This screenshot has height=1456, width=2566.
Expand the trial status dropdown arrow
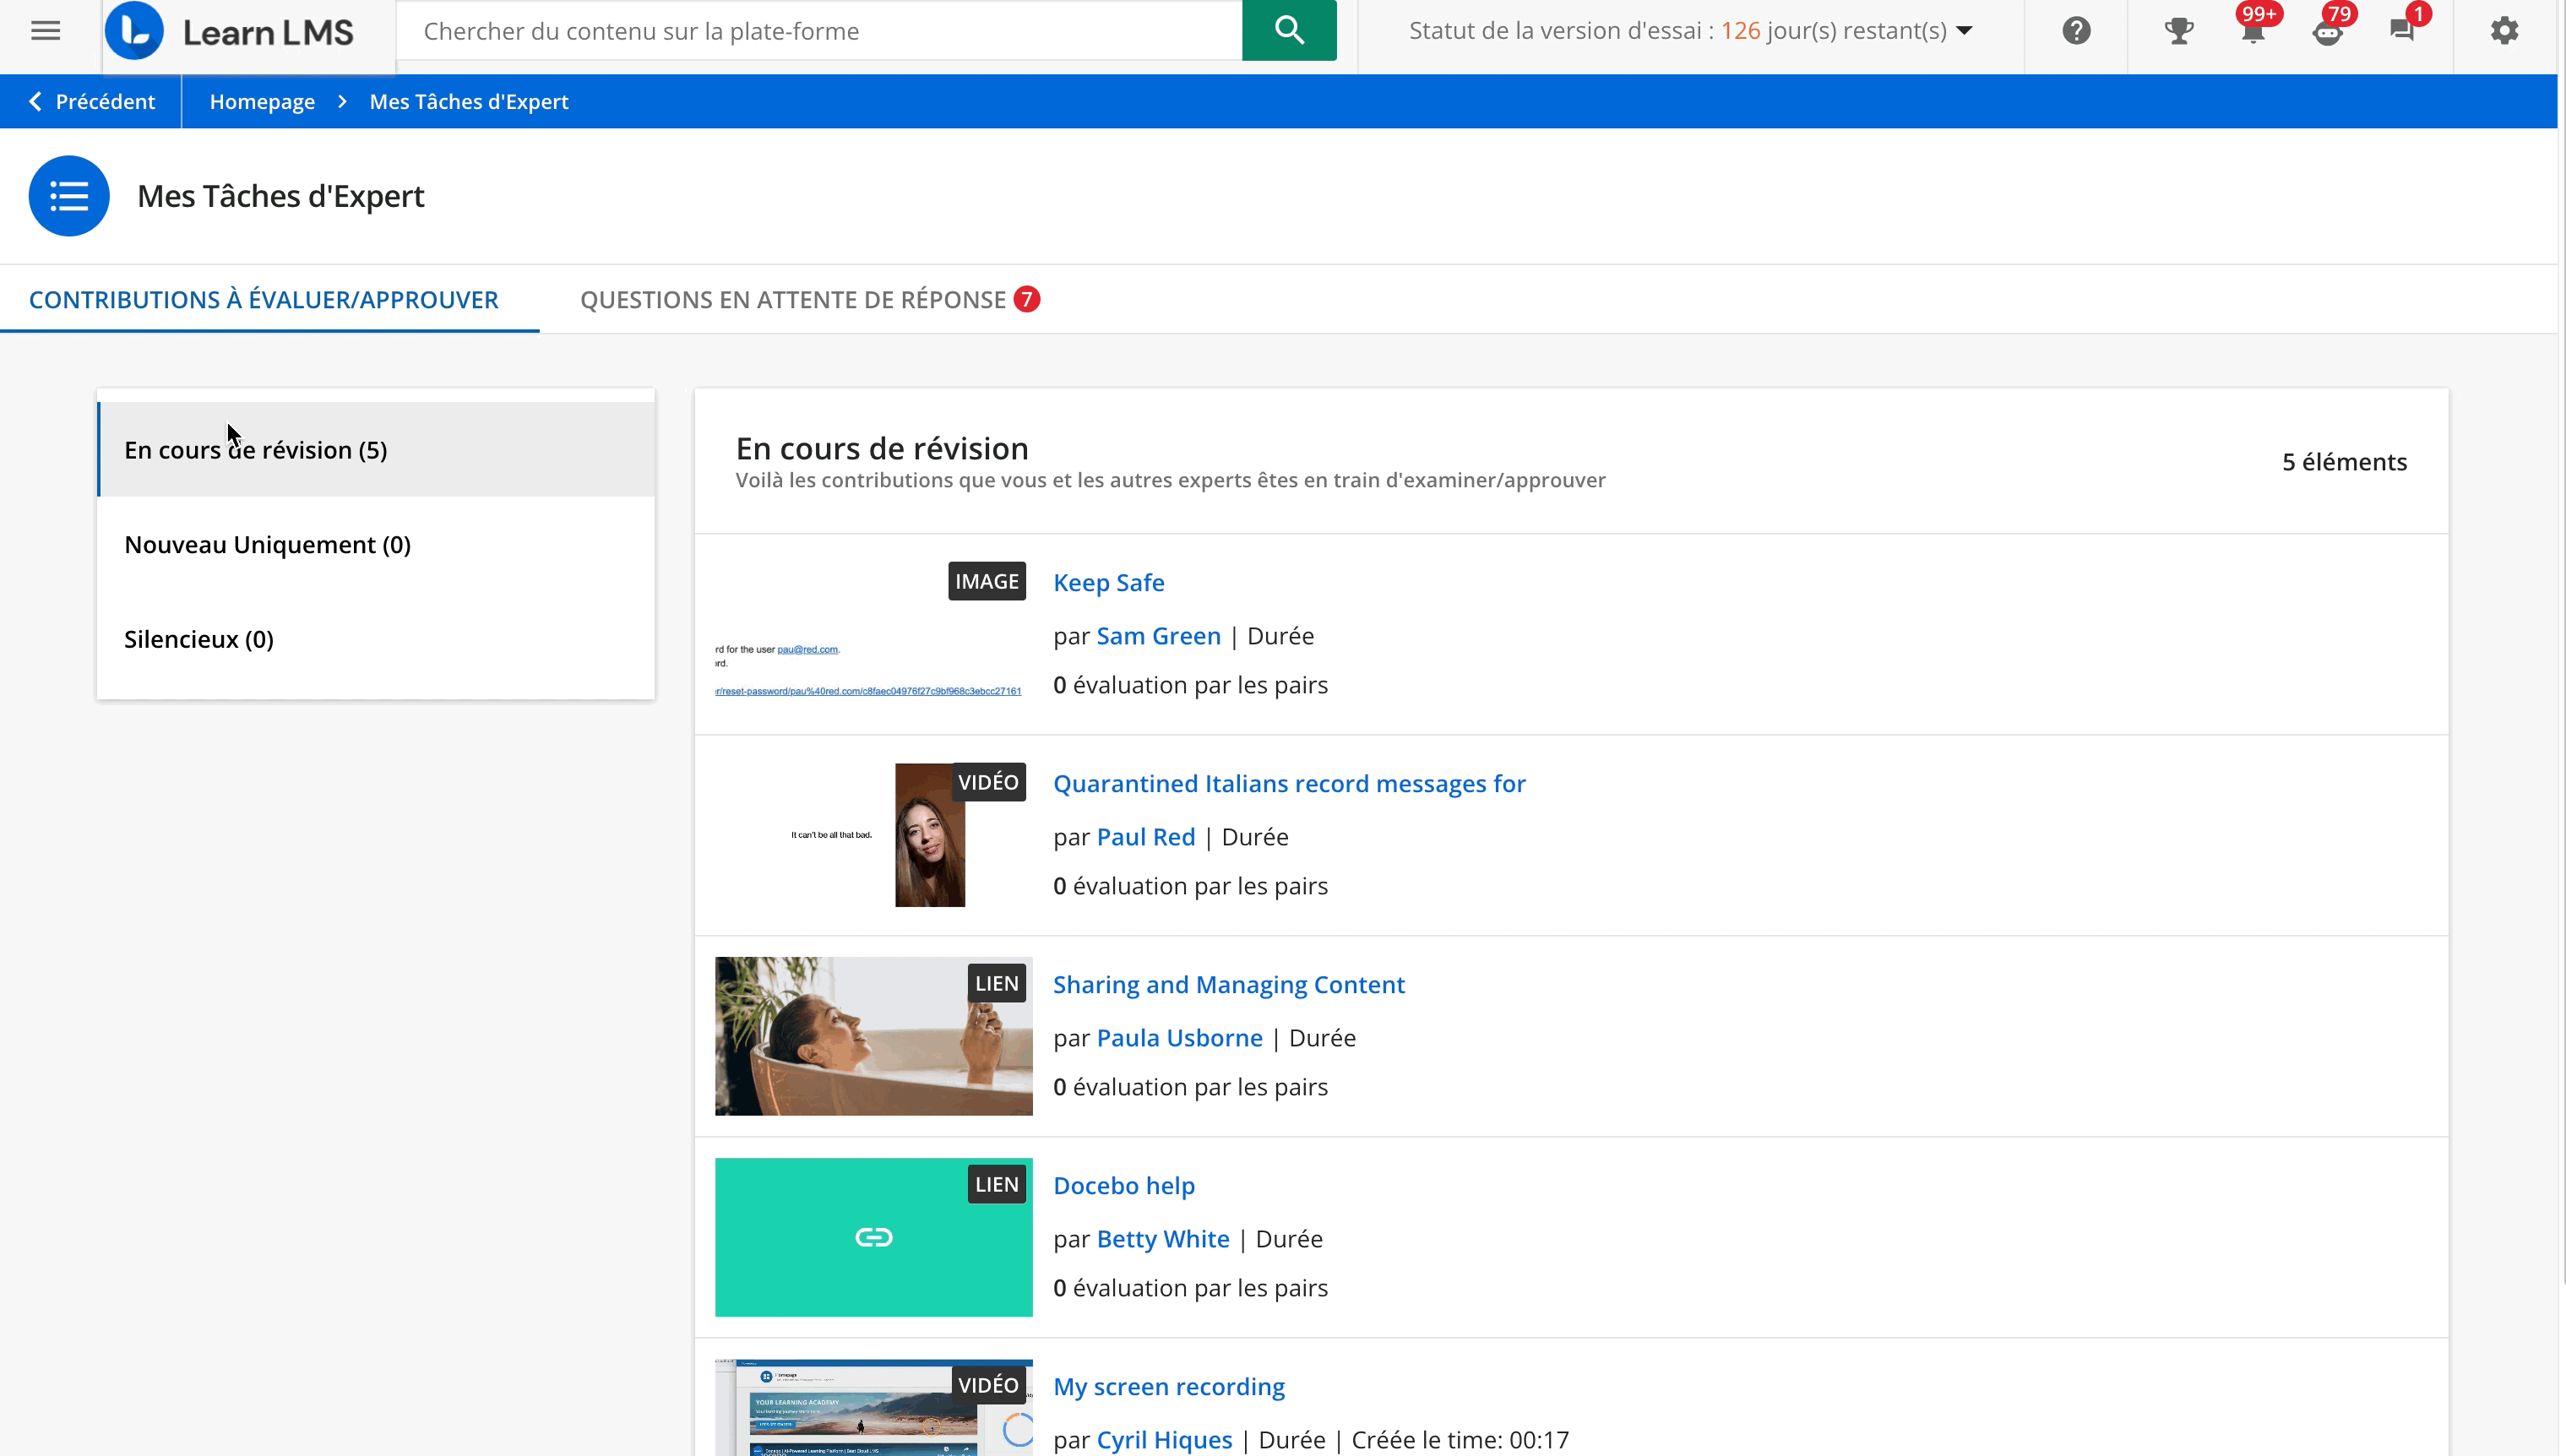coord(1964,31)
